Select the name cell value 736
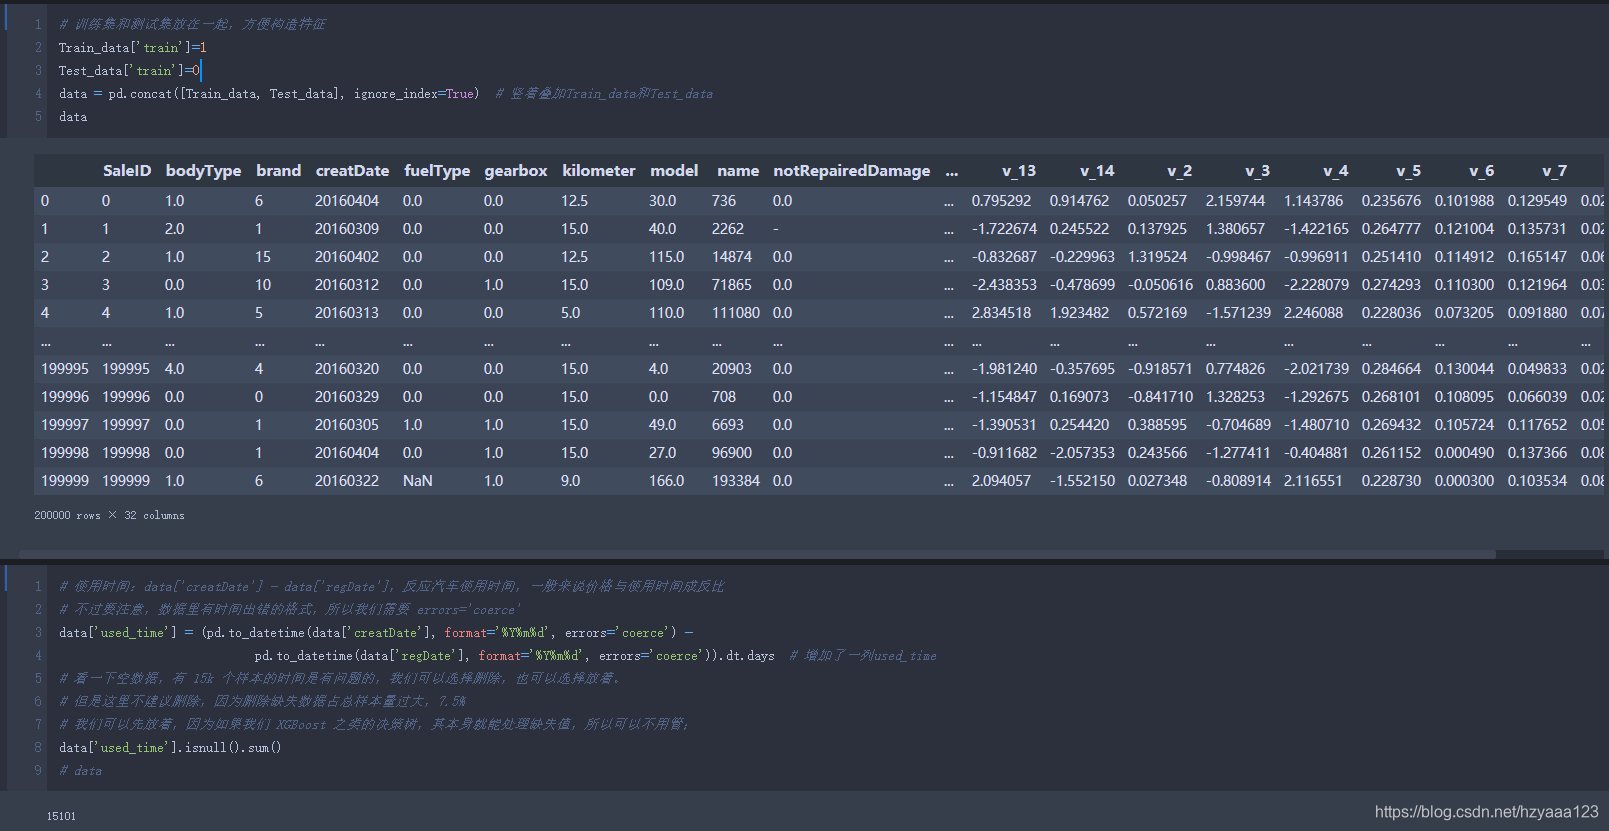 pyautogui.click(x=724, y=201)
